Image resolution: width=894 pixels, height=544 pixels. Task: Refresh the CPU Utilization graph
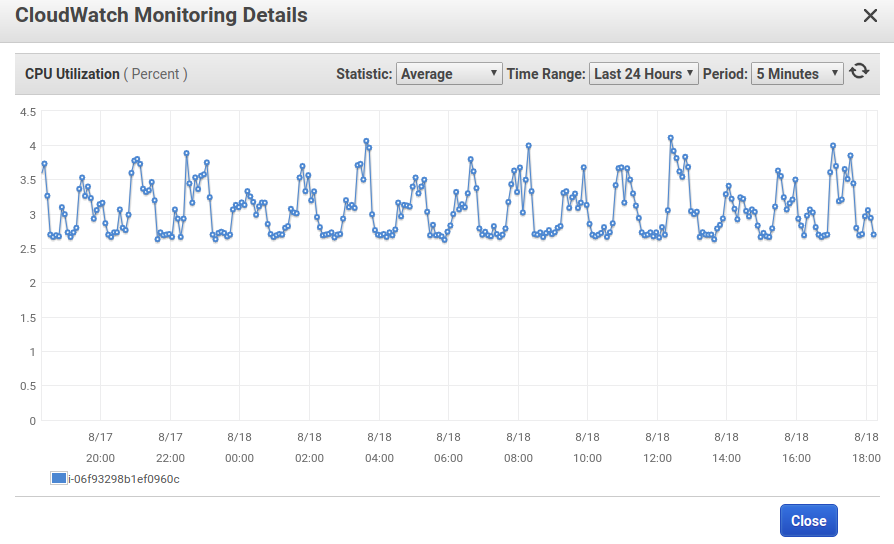pyautogui.click(x=859, y=72)
